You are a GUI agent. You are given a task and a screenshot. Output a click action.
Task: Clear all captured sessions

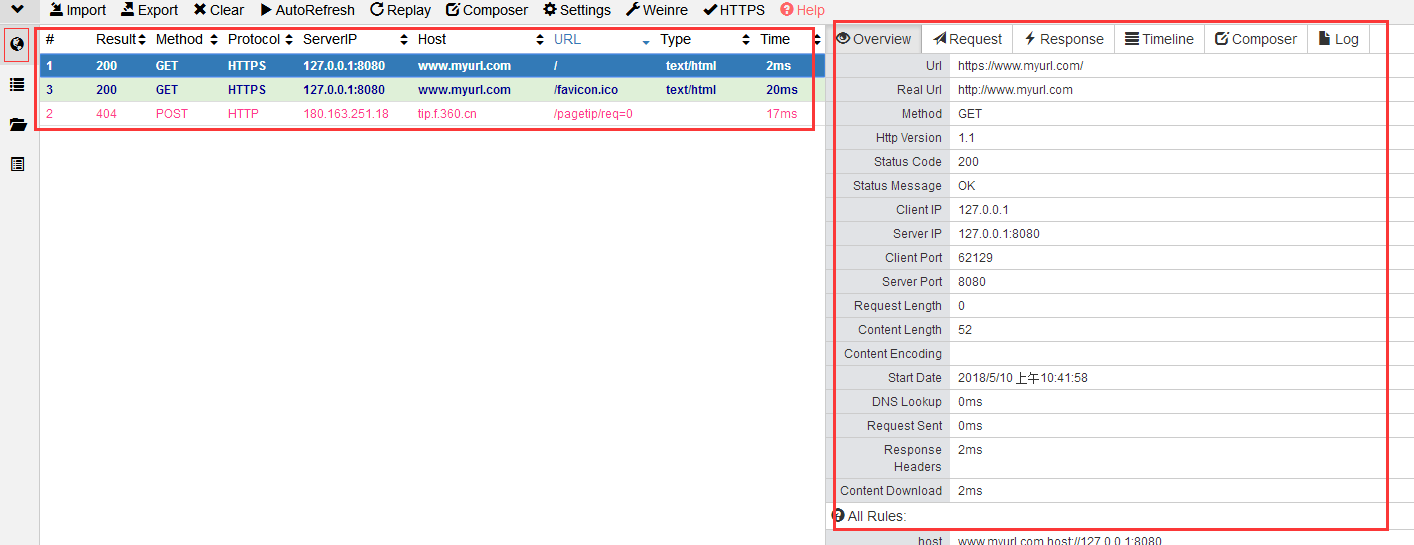pos(218,10)
